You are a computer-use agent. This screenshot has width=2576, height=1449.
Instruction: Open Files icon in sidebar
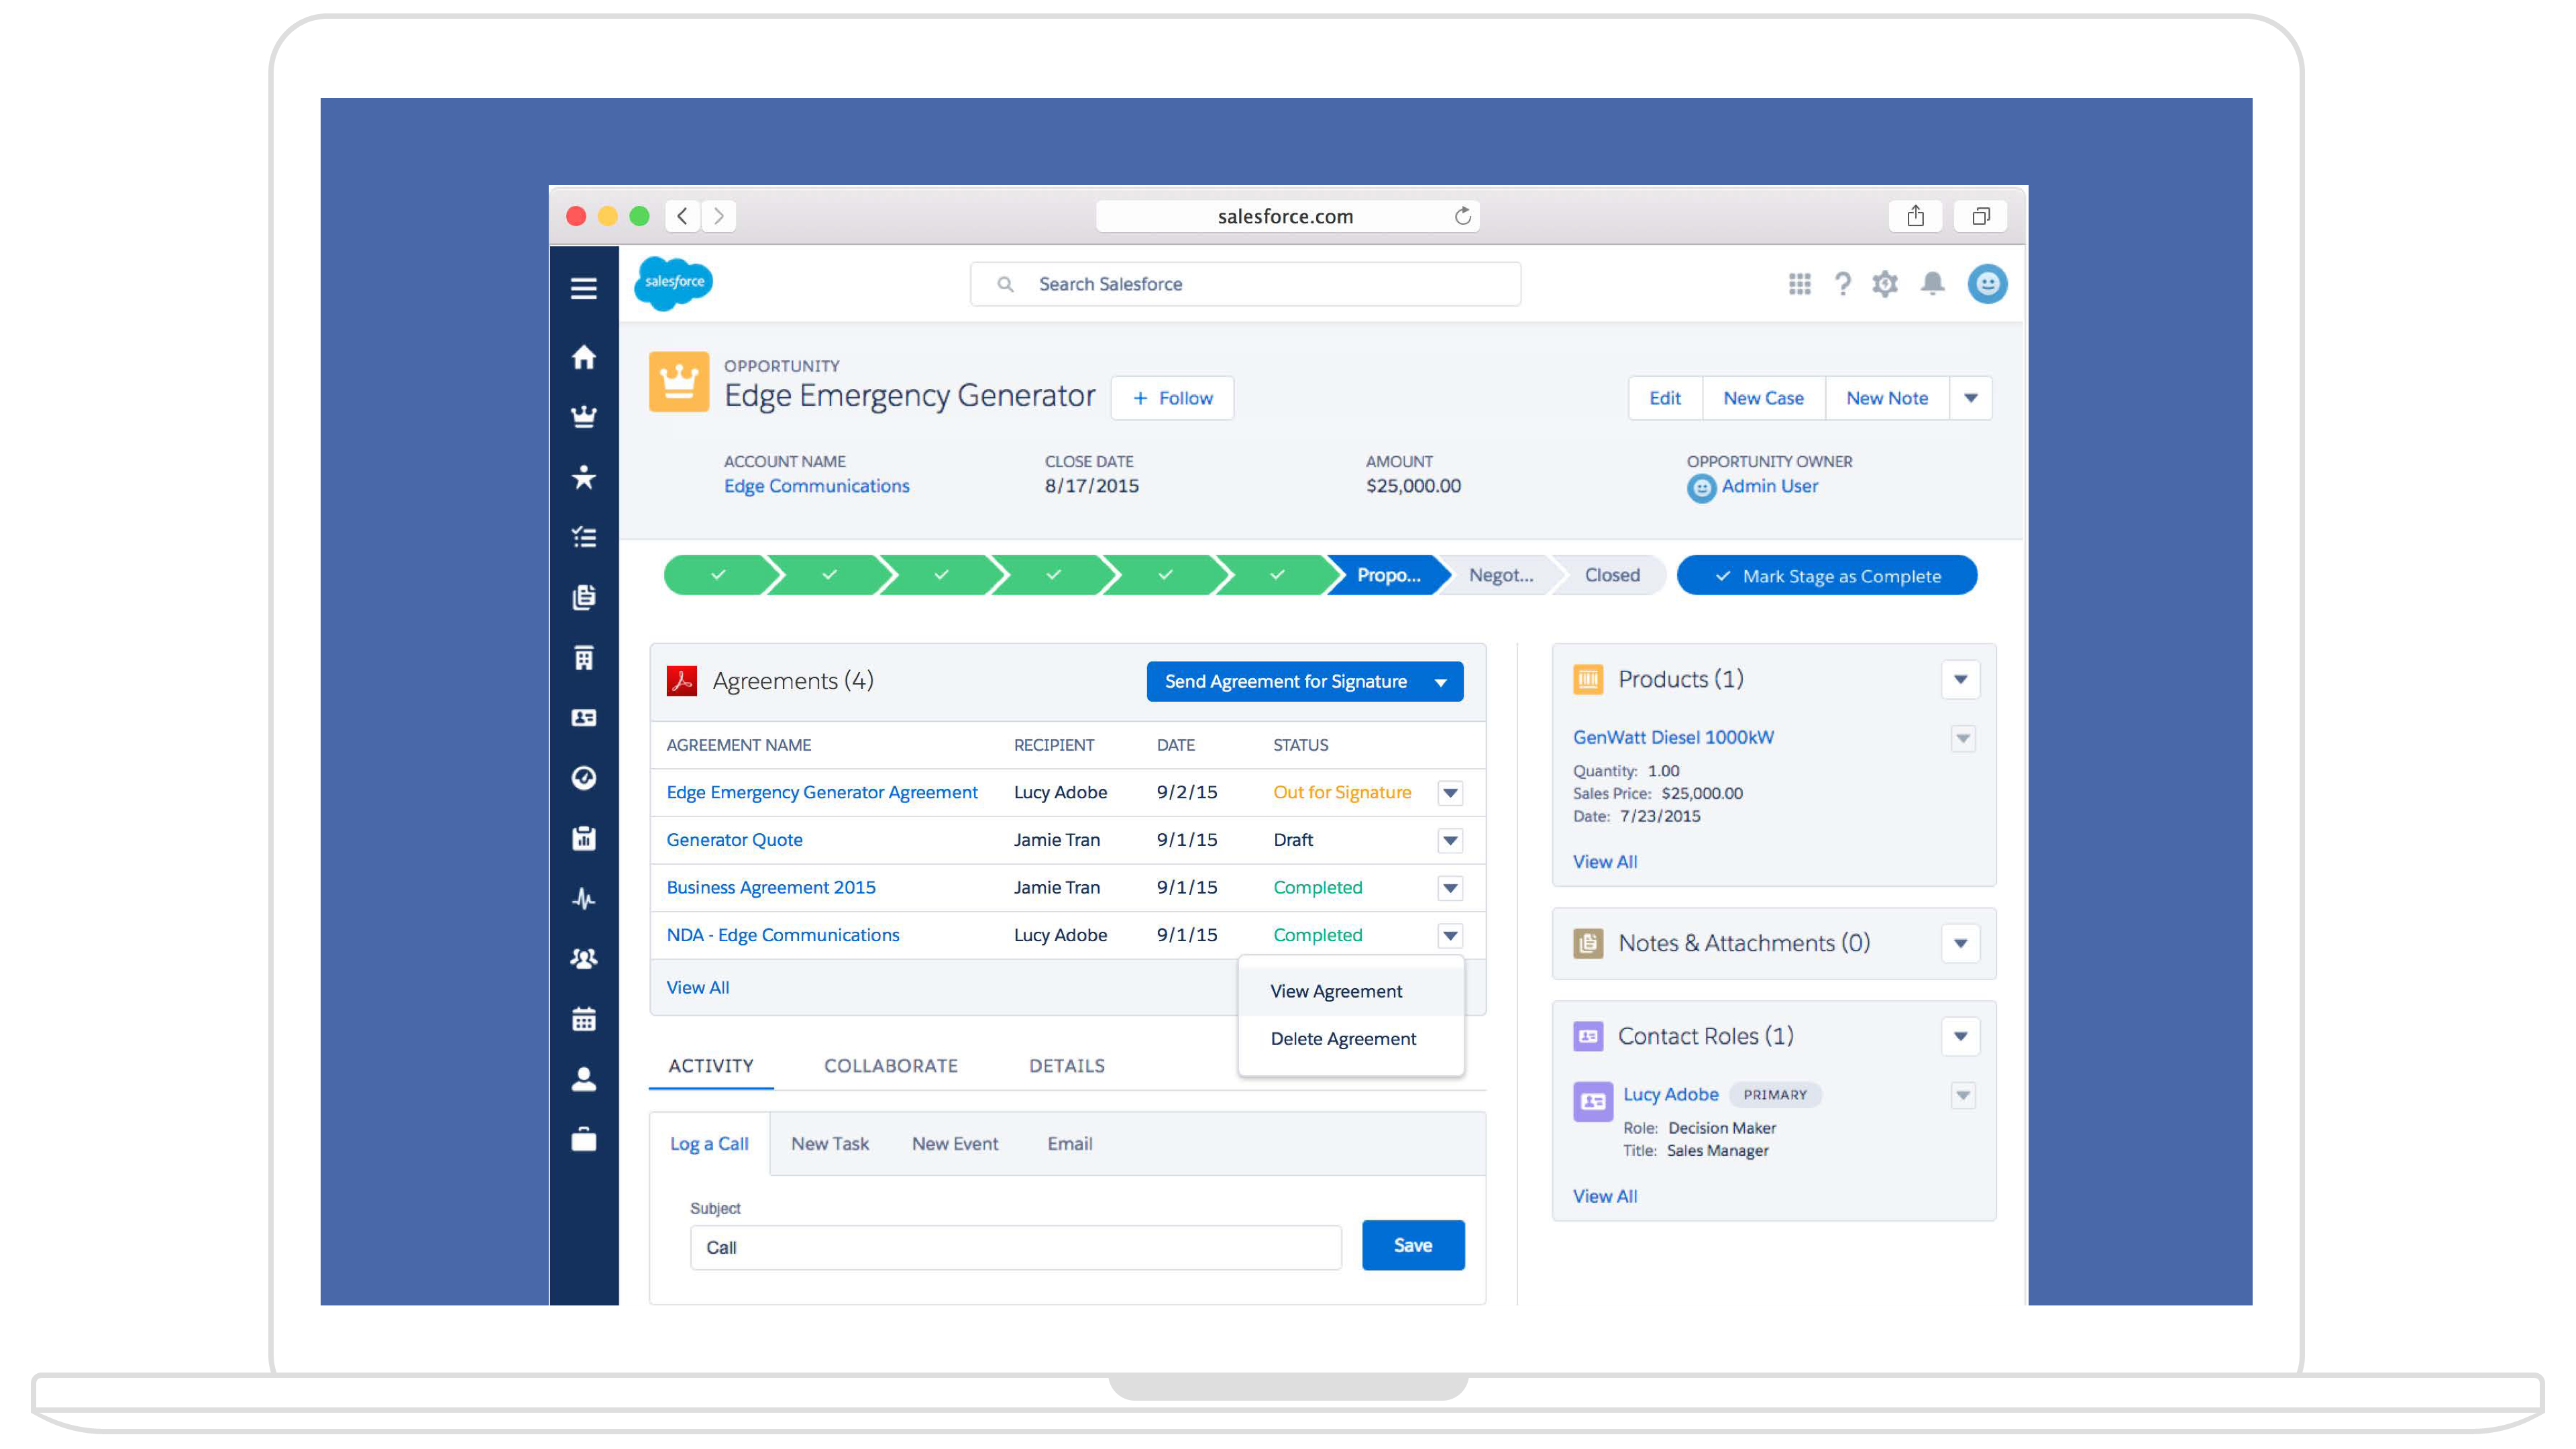point(584,597)
